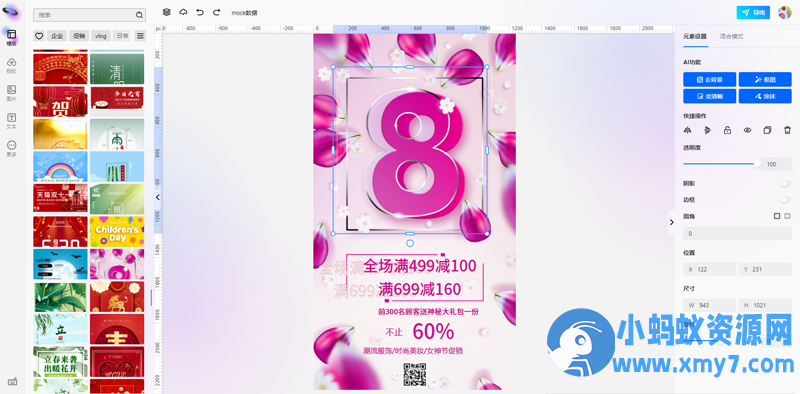Click the height field showing 1021

click(765, 305)
